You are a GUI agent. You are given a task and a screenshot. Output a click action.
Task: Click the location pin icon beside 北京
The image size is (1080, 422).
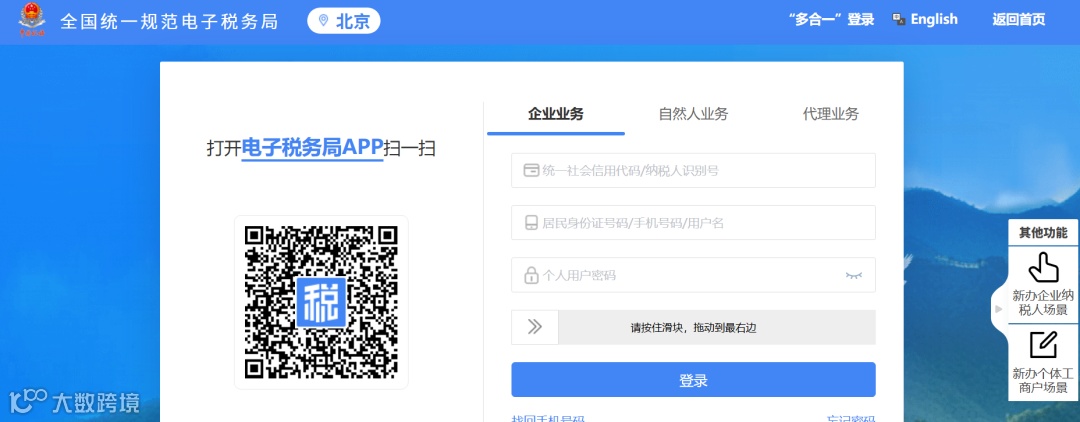[323, 21]
